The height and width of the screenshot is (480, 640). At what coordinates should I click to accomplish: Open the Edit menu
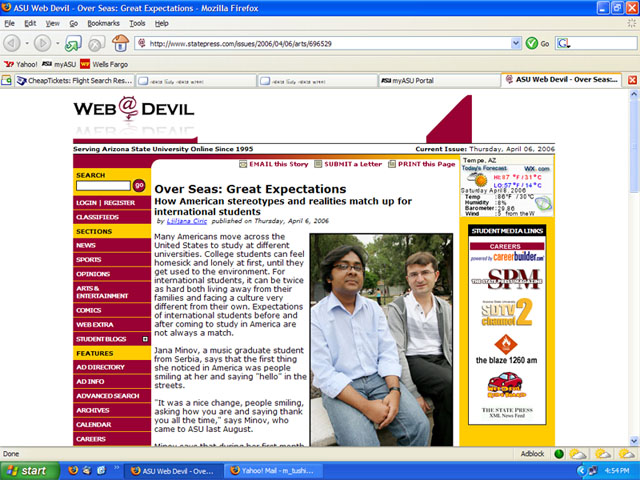(x=30, y=23)
